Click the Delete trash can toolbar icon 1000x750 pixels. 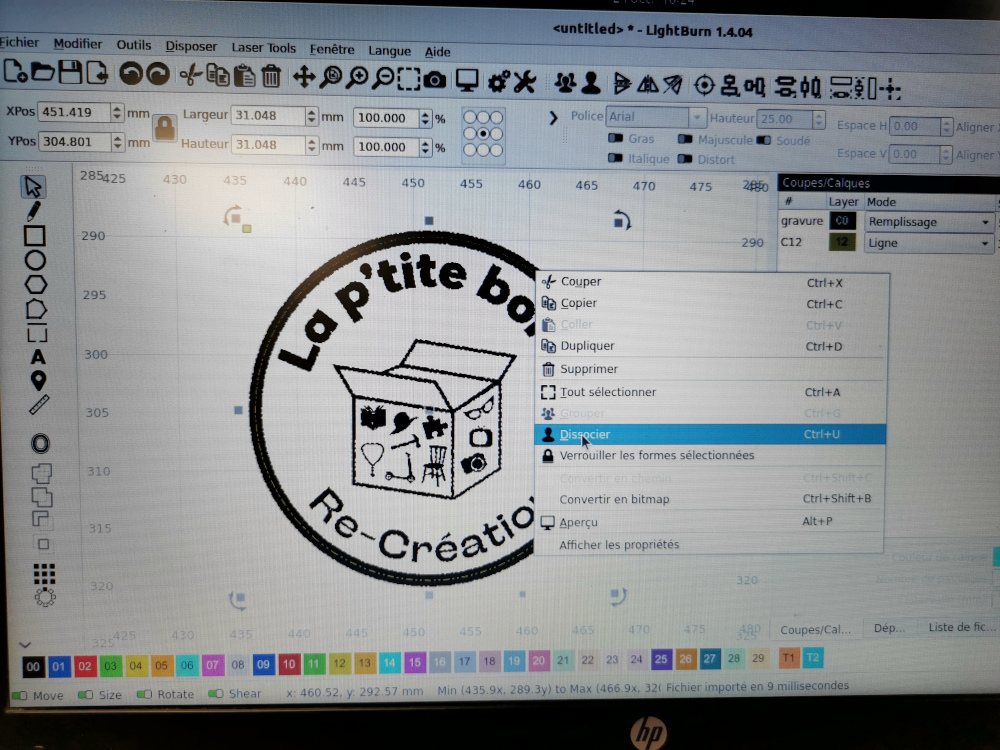271,76
